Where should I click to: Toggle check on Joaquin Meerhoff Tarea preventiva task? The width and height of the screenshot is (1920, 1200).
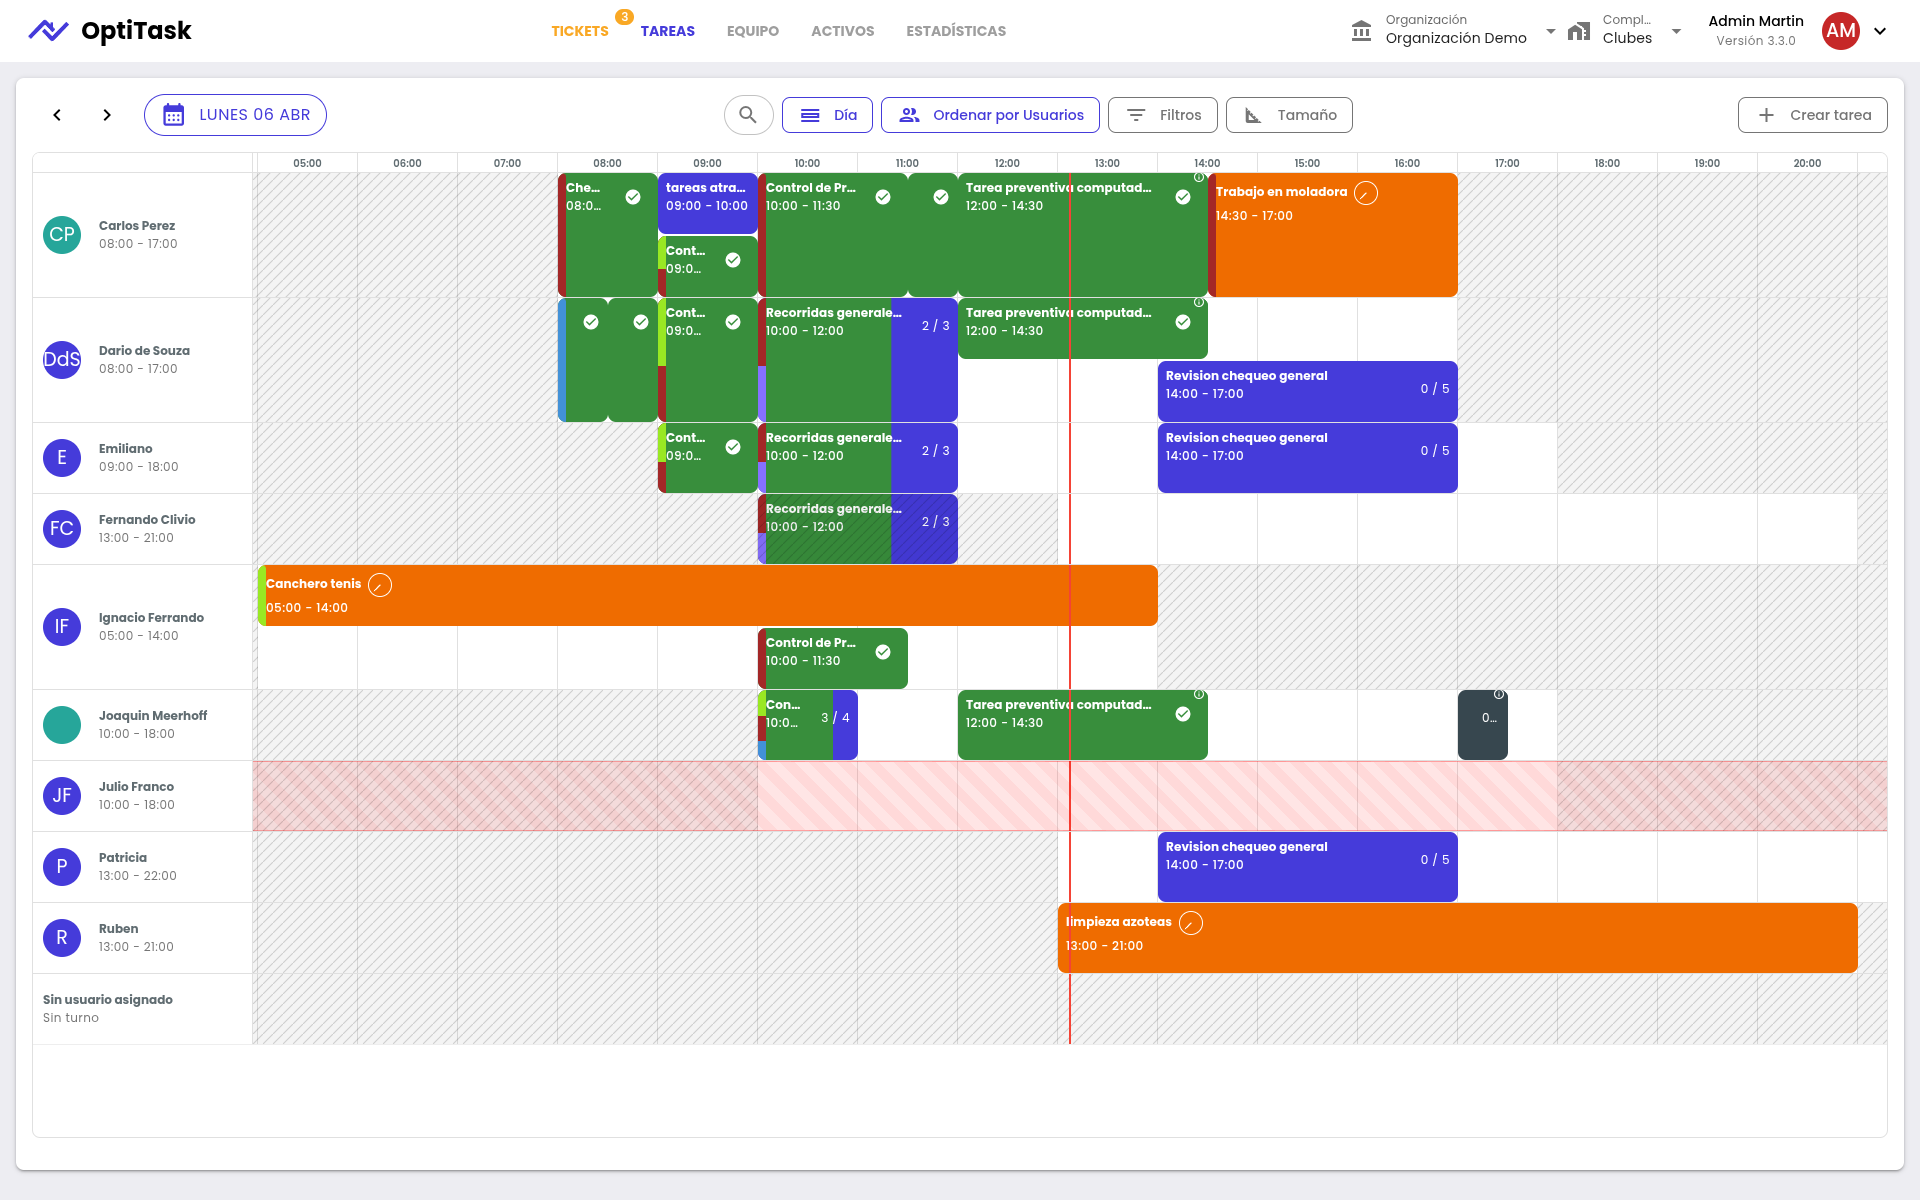pyautogui.click(x=1183, y=714)
